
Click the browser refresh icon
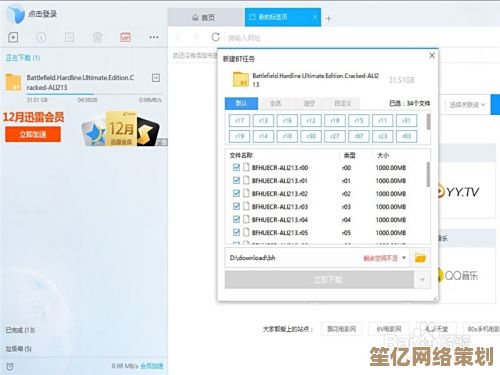click(x=216, y=37)
